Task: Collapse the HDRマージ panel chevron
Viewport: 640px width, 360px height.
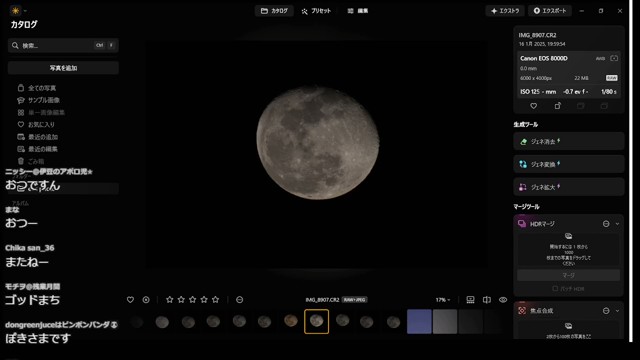Action: pos(617,224)
